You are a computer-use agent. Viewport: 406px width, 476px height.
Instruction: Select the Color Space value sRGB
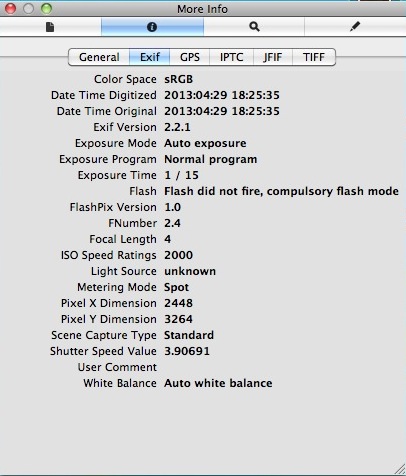[178, 79]
